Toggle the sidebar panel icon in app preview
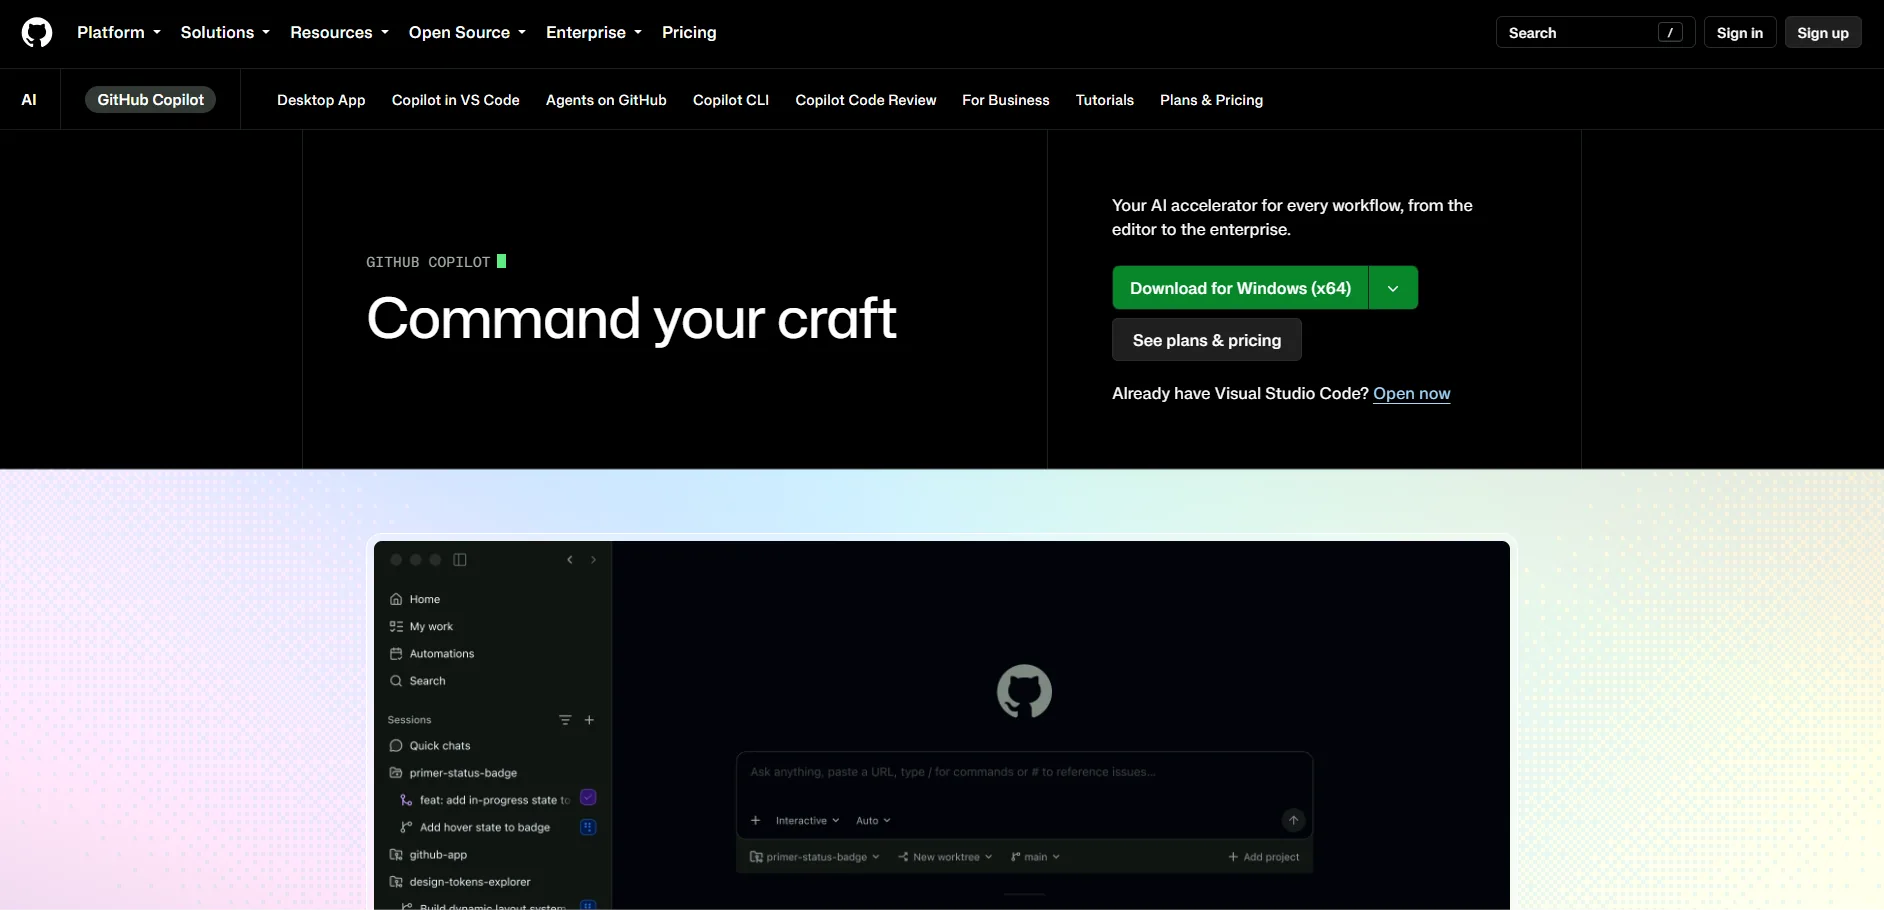Image resolution: width=1884 pixels, height=911 pixels. [x=460, y=560]
